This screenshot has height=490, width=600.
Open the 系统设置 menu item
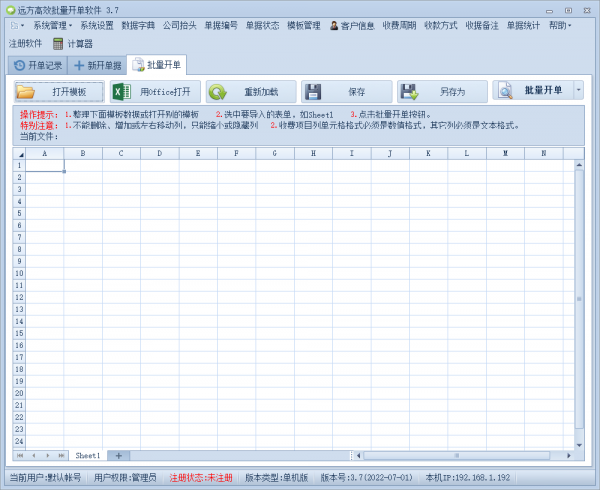(97, 26)
